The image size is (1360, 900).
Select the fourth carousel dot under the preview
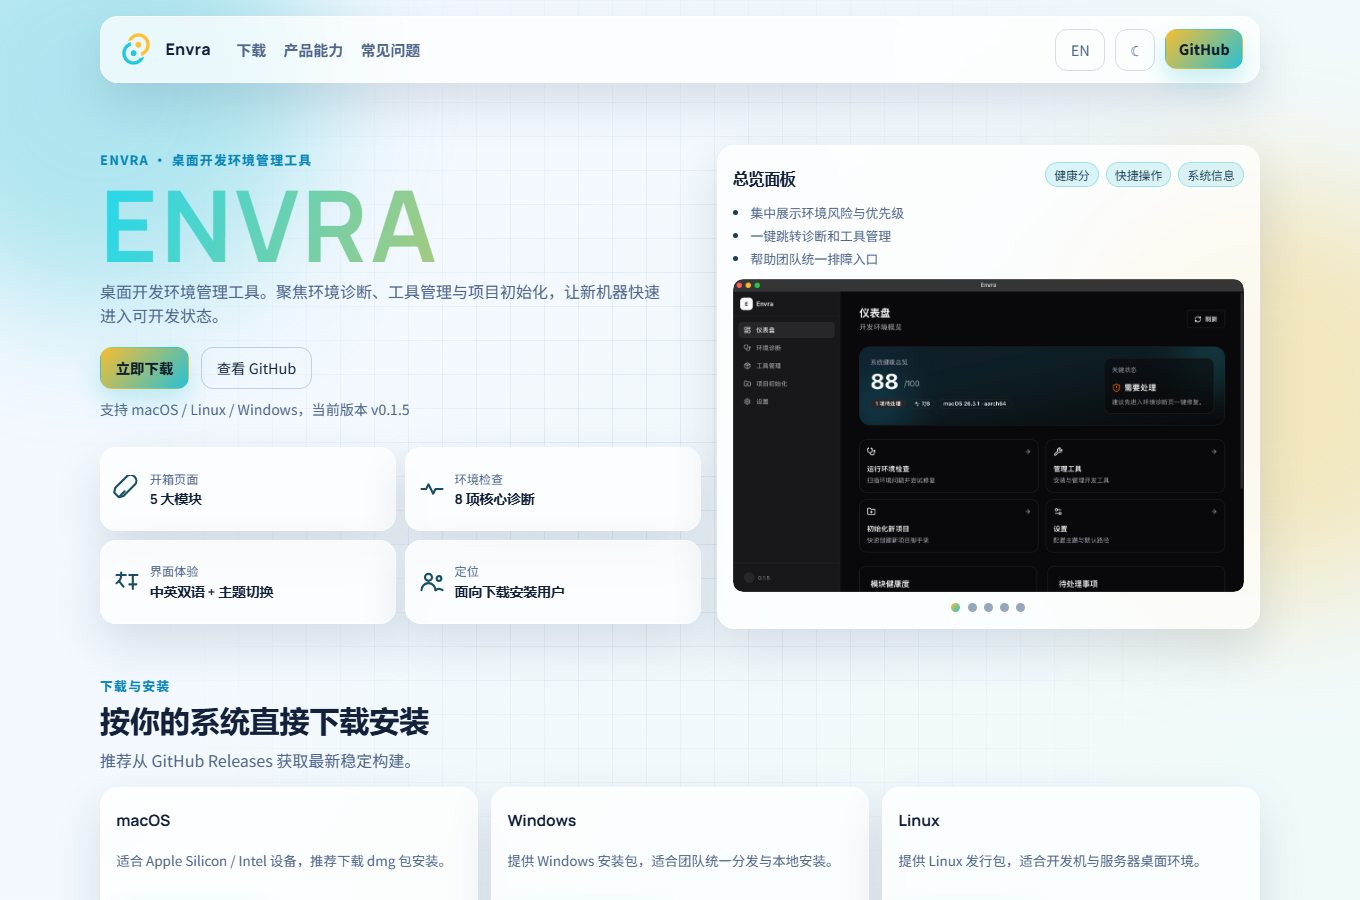tap(1004, 607)
